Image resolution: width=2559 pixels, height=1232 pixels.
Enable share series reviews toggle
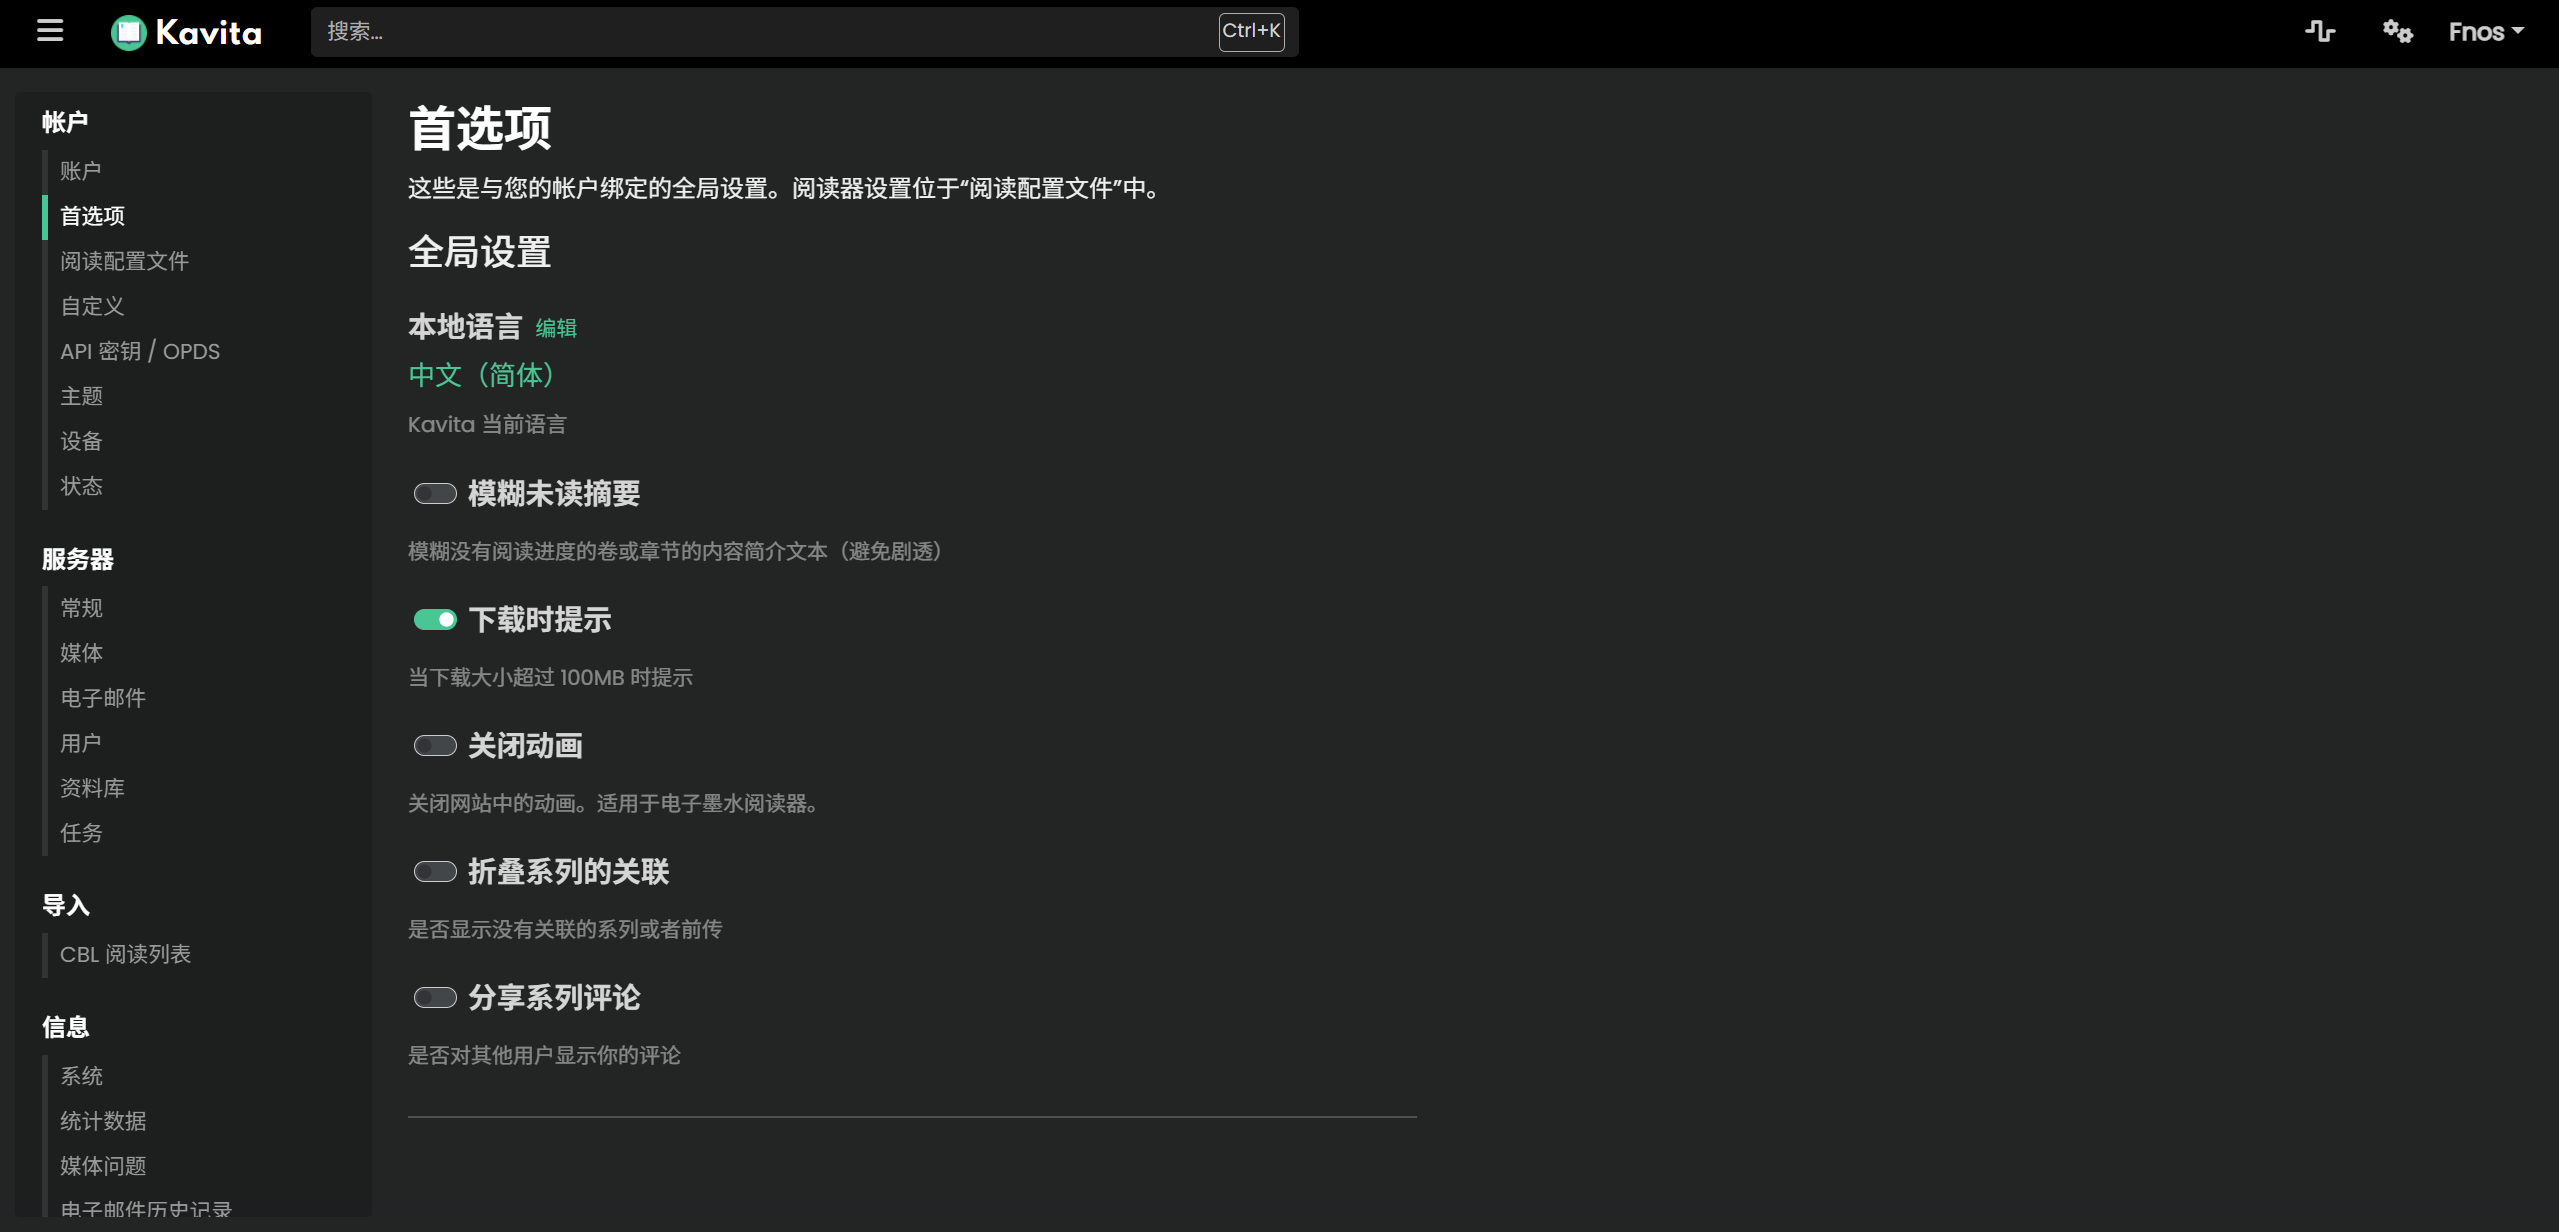point(435,998)
